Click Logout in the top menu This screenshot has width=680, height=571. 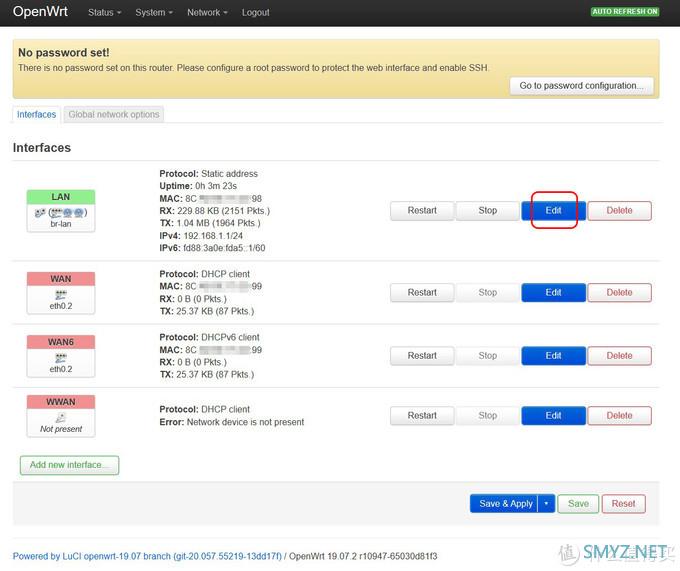(255, 13)
